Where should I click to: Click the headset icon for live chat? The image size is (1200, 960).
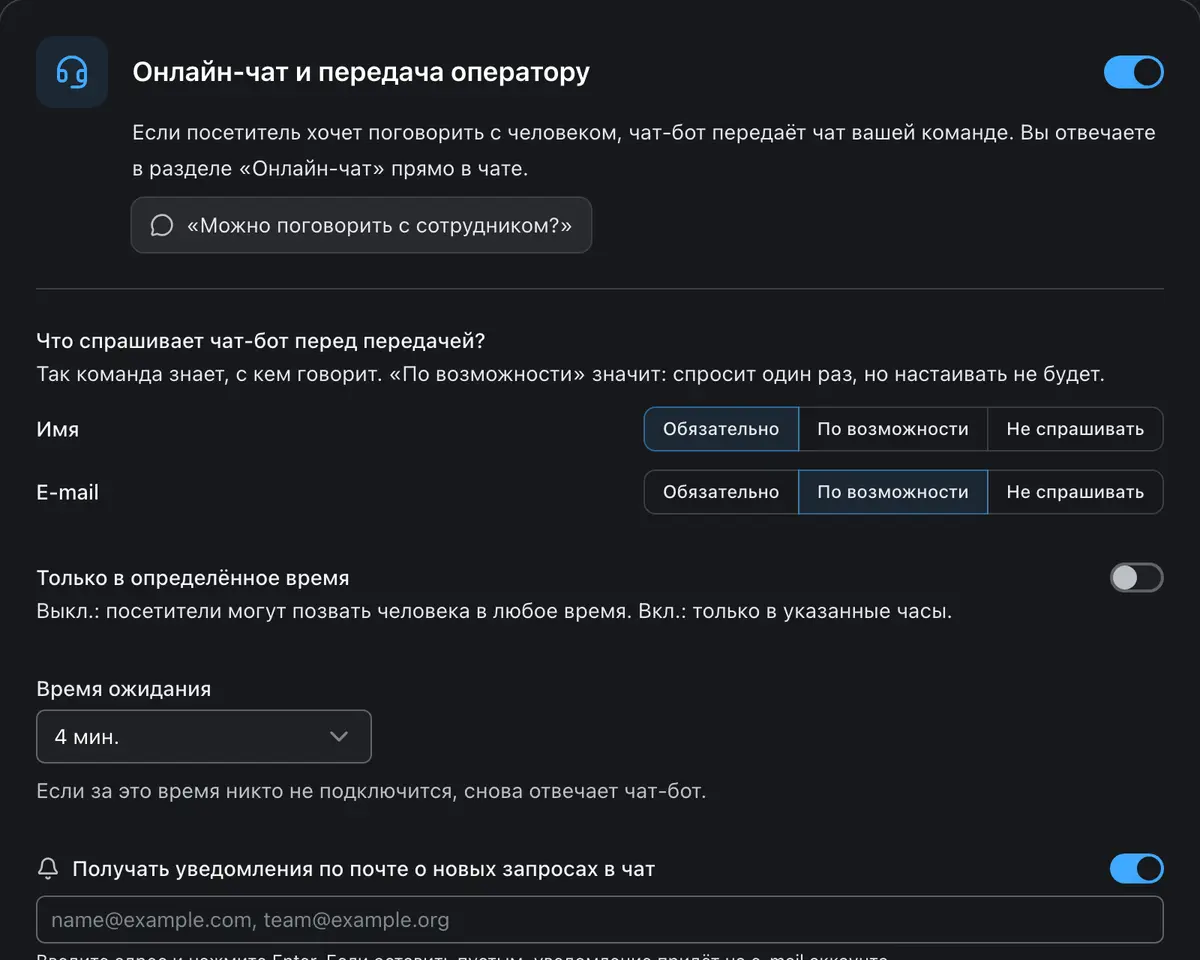point(72,72)
